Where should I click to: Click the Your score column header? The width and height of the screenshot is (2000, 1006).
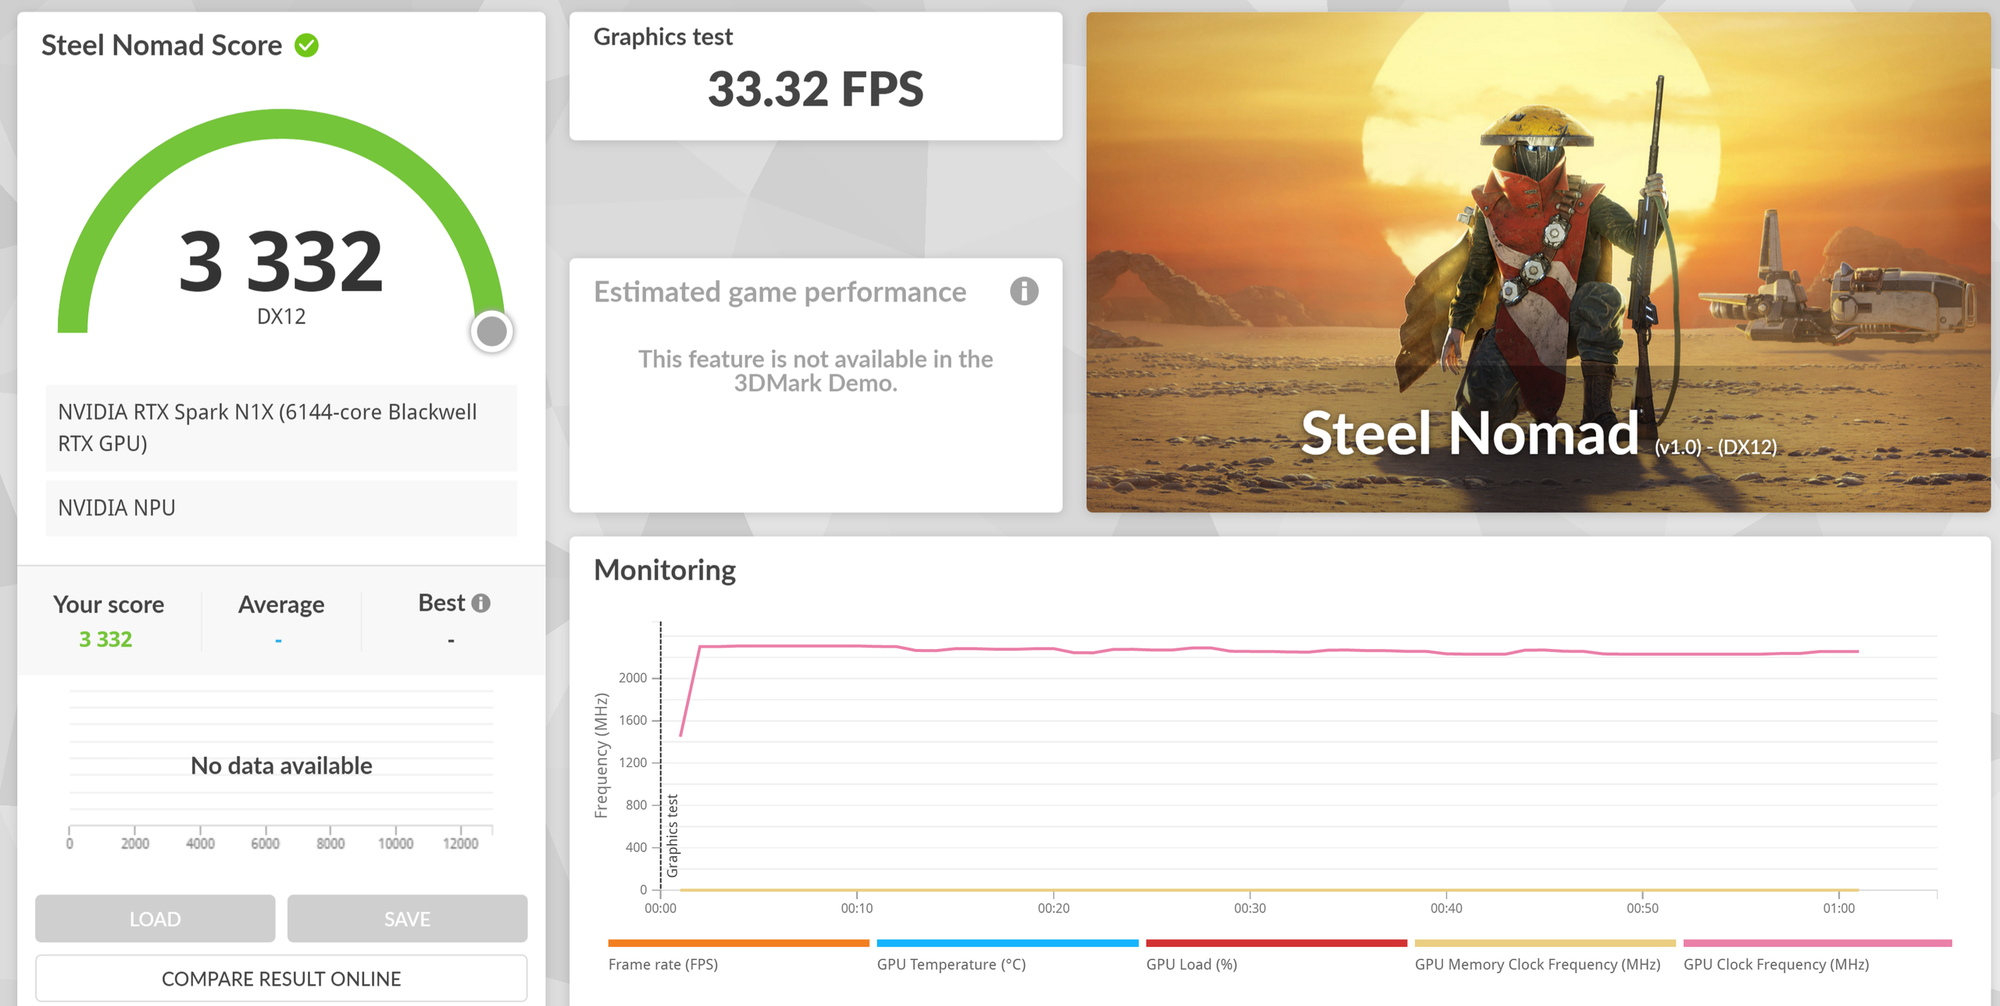click(108, 605)
